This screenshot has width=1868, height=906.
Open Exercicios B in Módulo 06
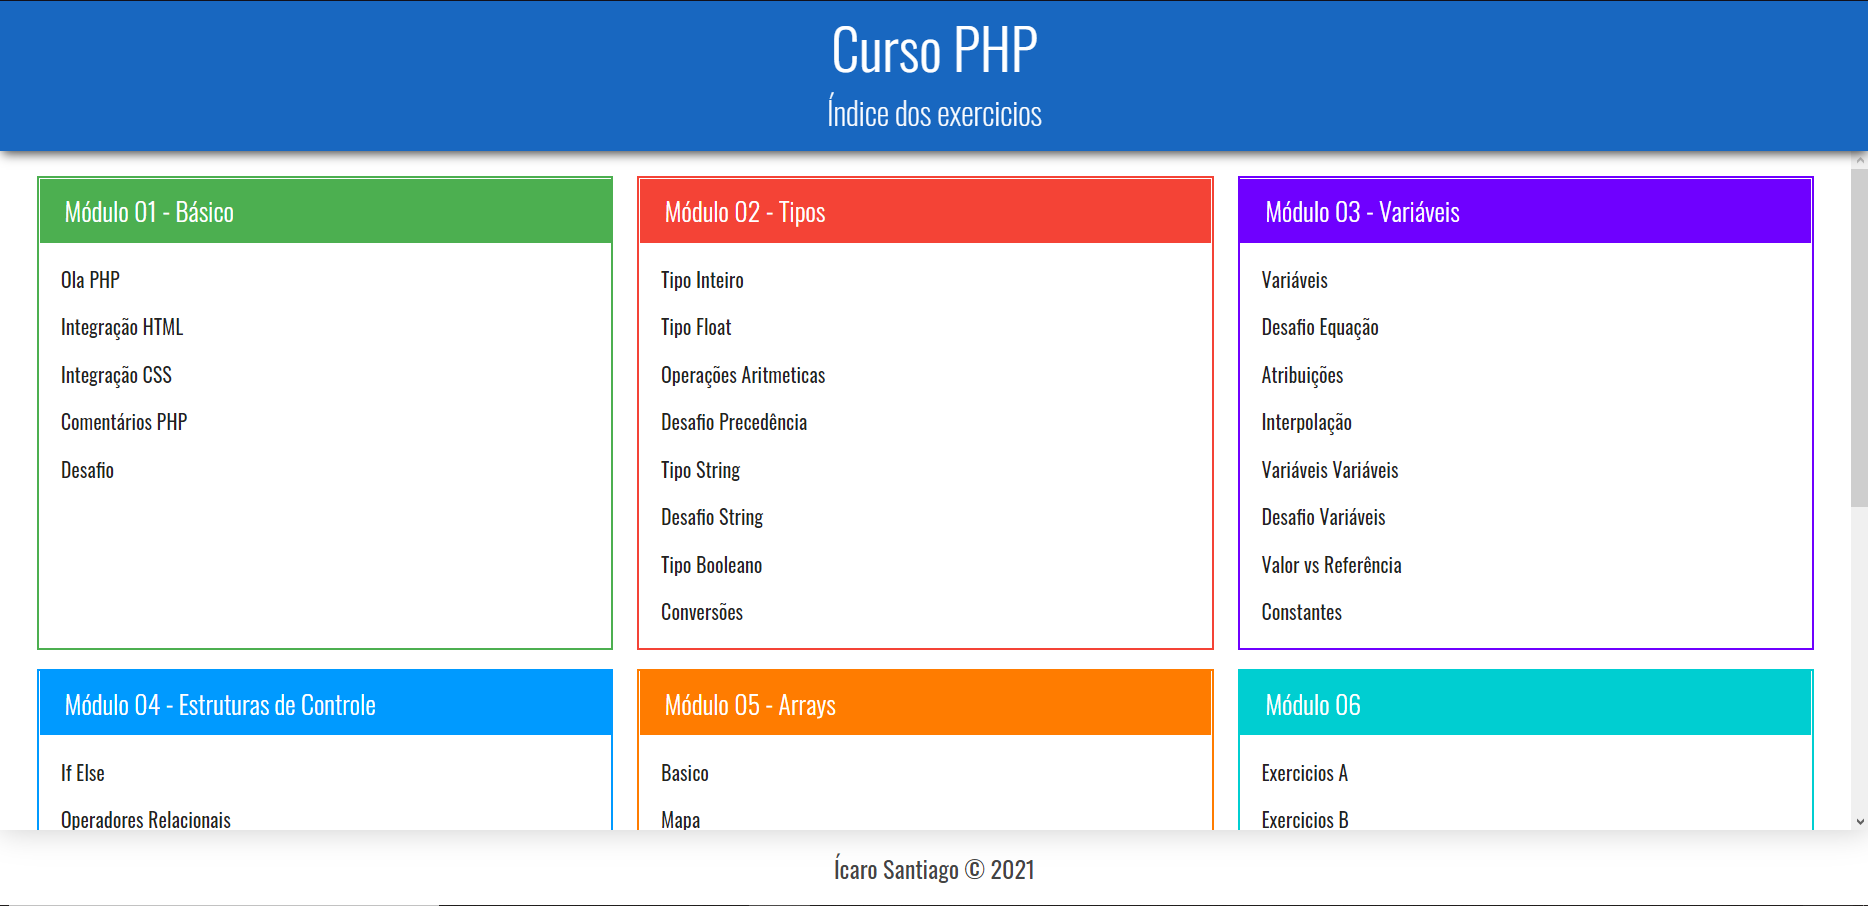click(x=1305, y=820)
